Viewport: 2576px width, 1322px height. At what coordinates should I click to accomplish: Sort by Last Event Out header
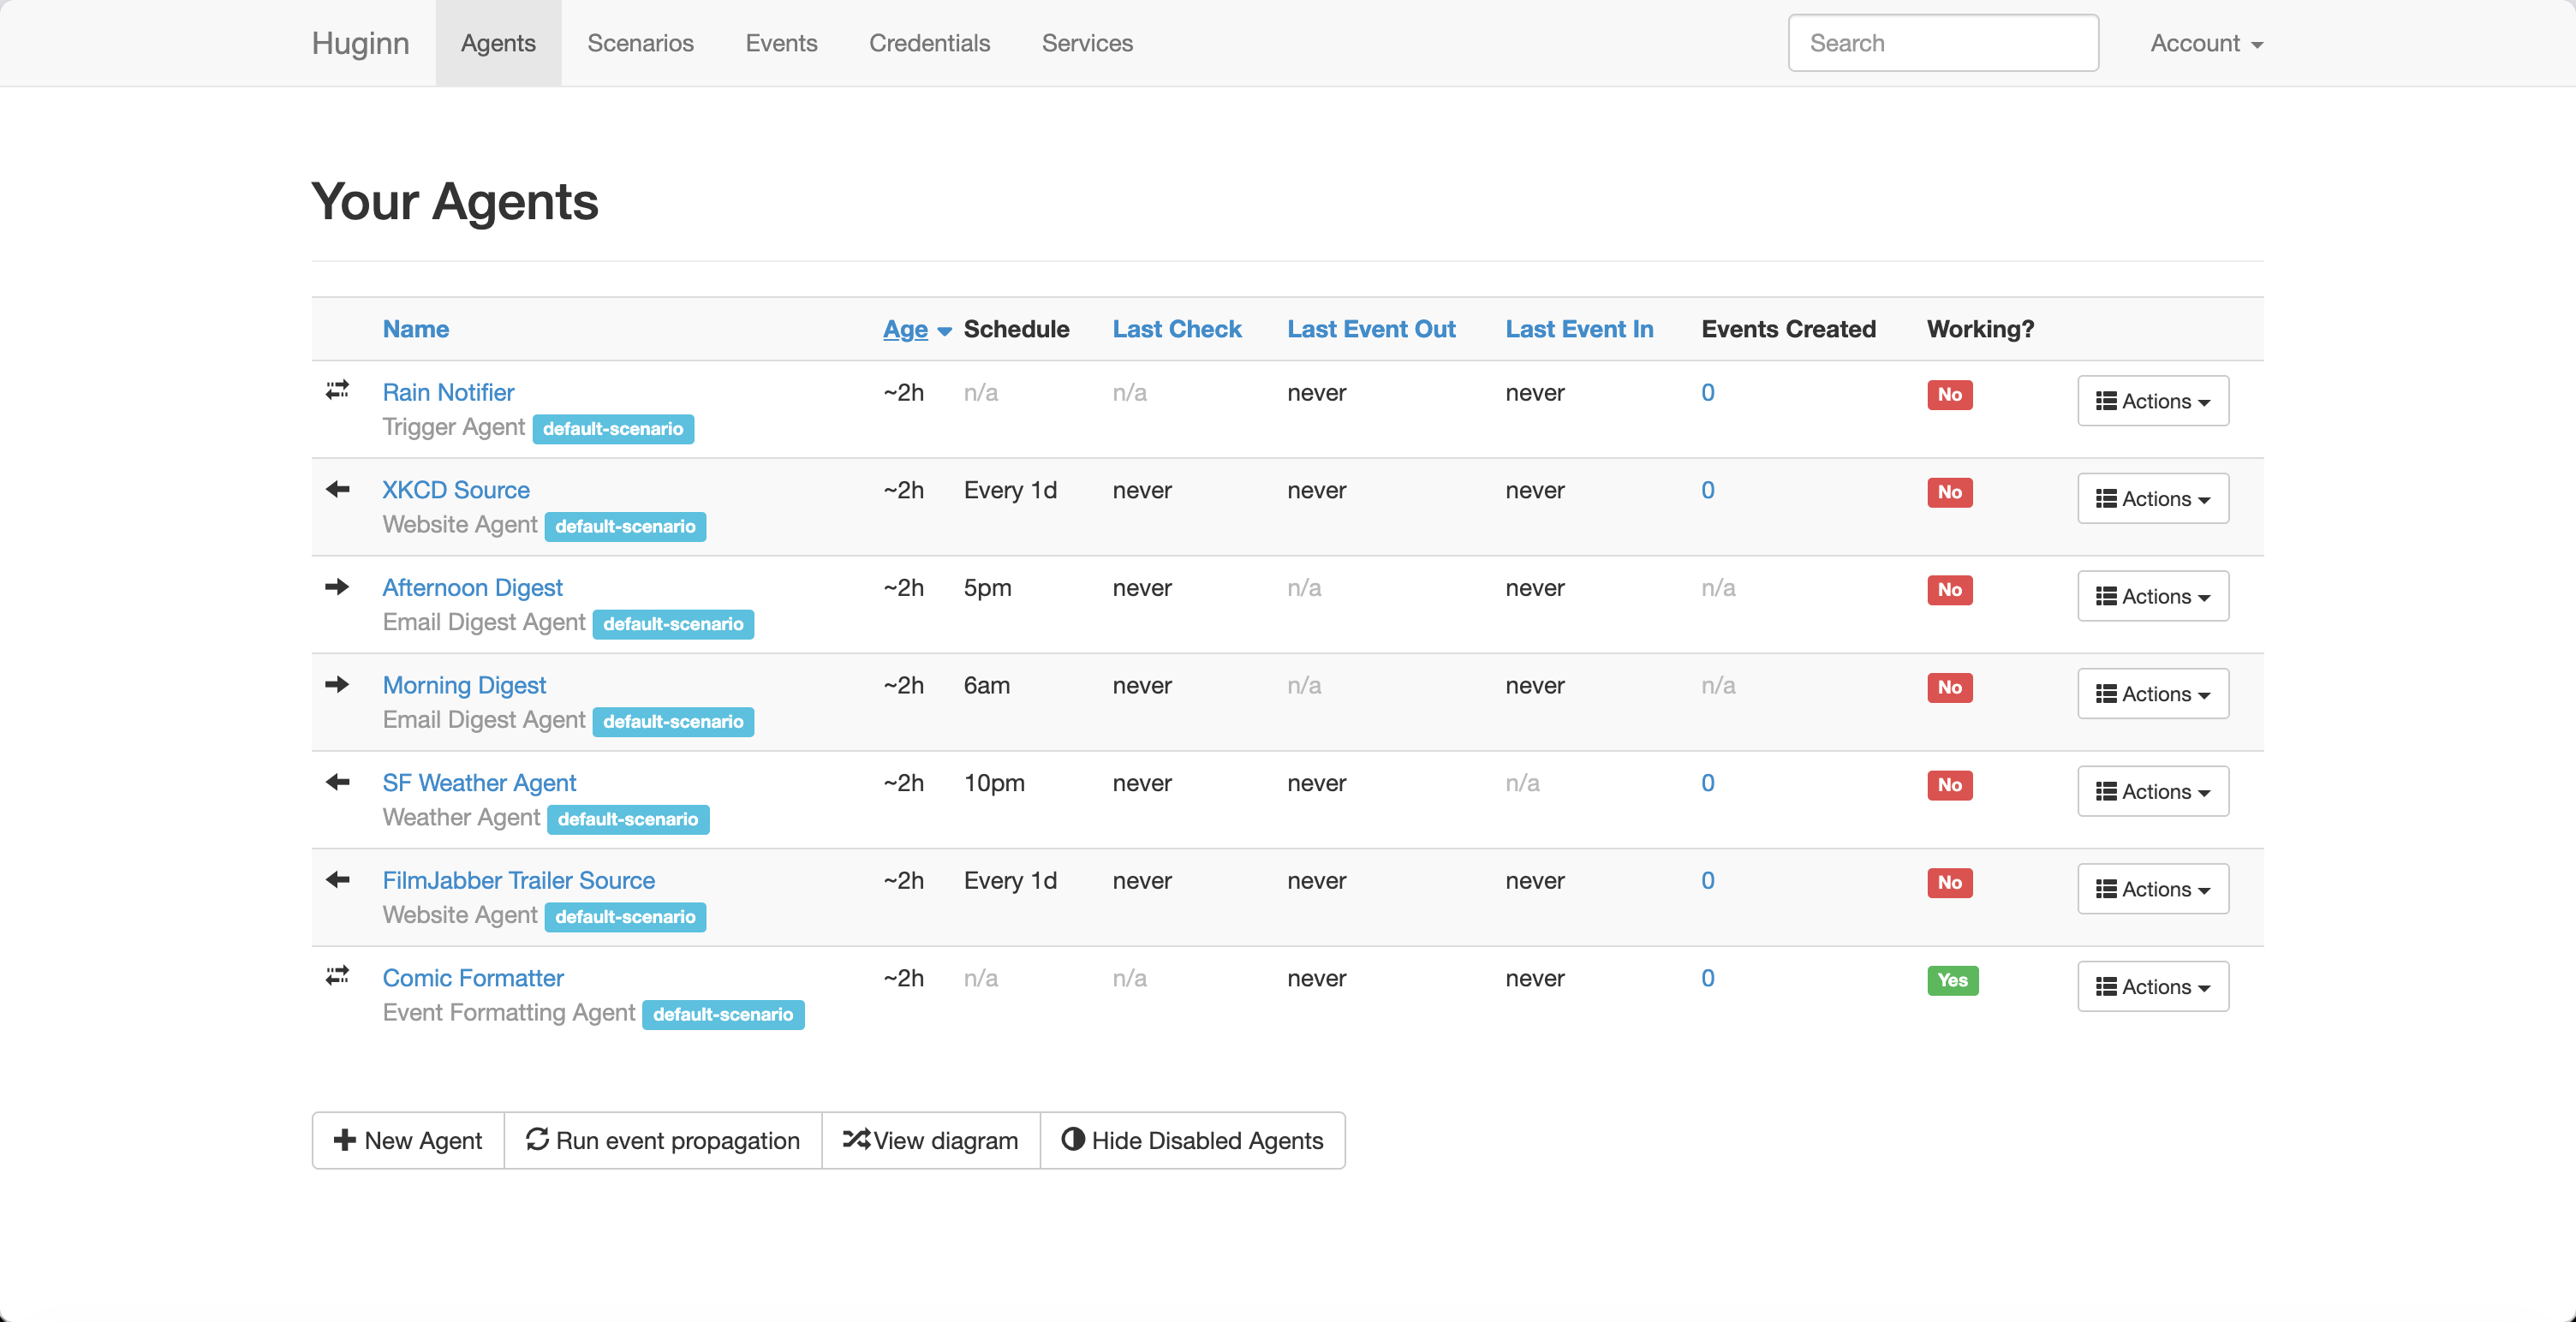click(1371, 329)
